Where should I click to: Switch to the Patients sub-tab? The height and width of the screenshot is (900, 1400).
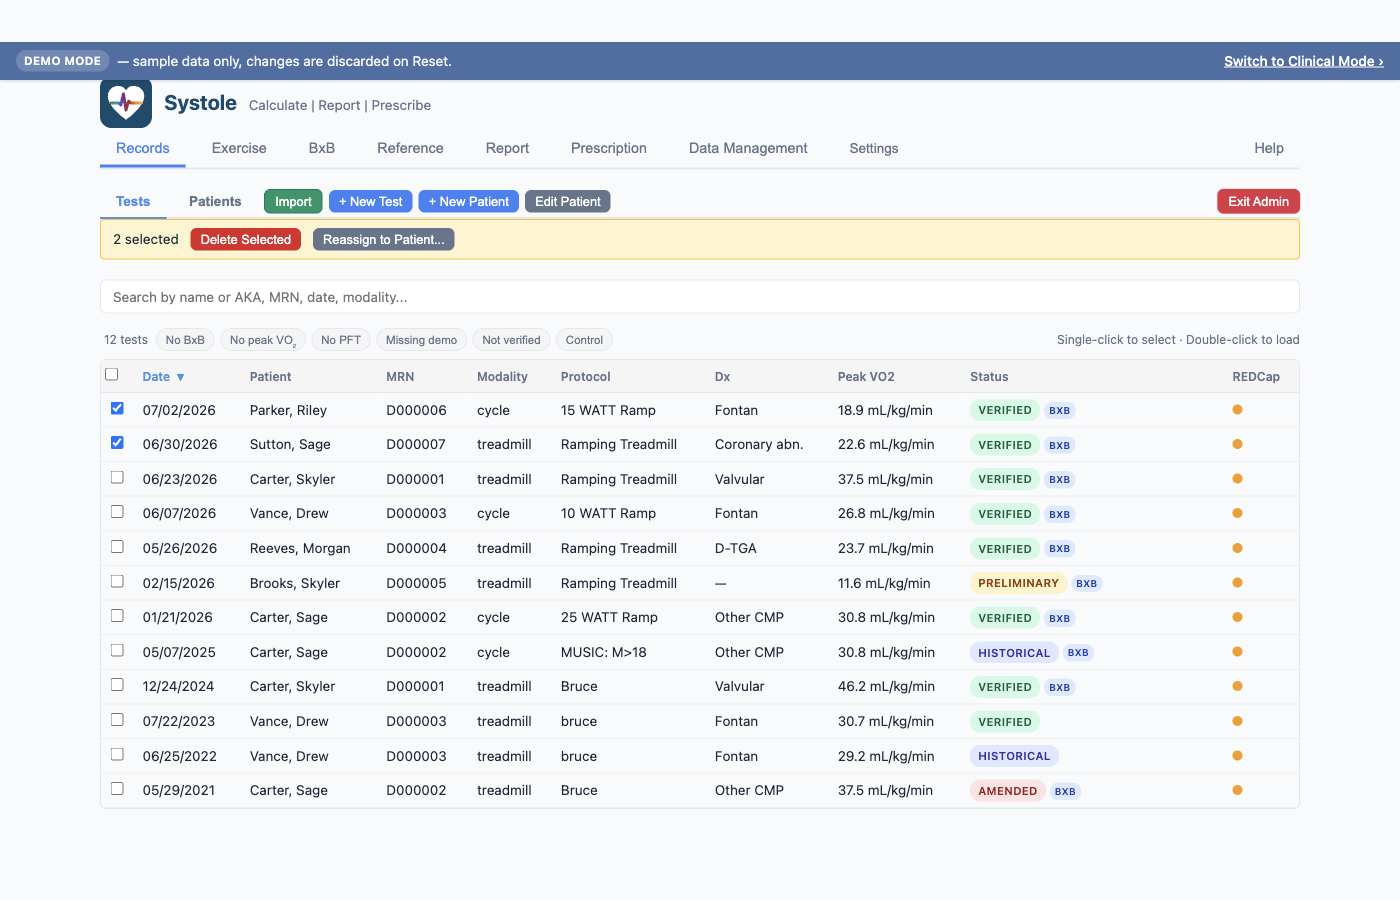coord(215,201)
